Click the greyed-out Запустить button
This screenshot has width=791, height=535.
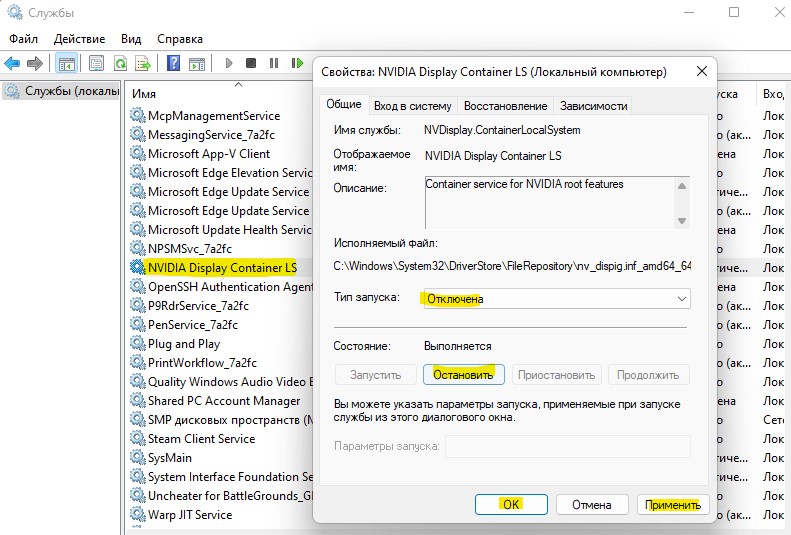pyautogui.click(x=375, y=375)
